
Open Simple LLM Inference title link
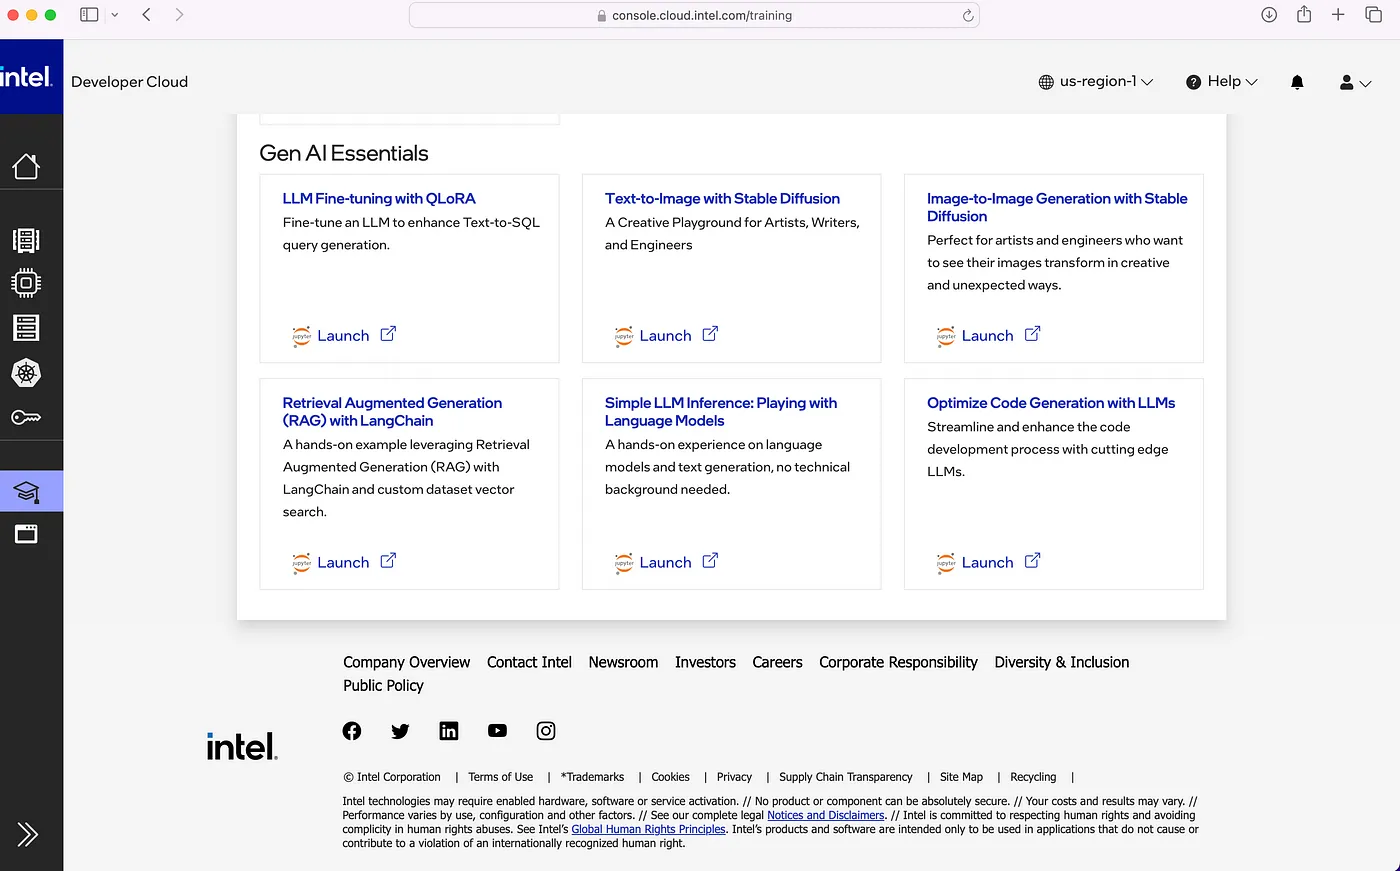point(721,412)
